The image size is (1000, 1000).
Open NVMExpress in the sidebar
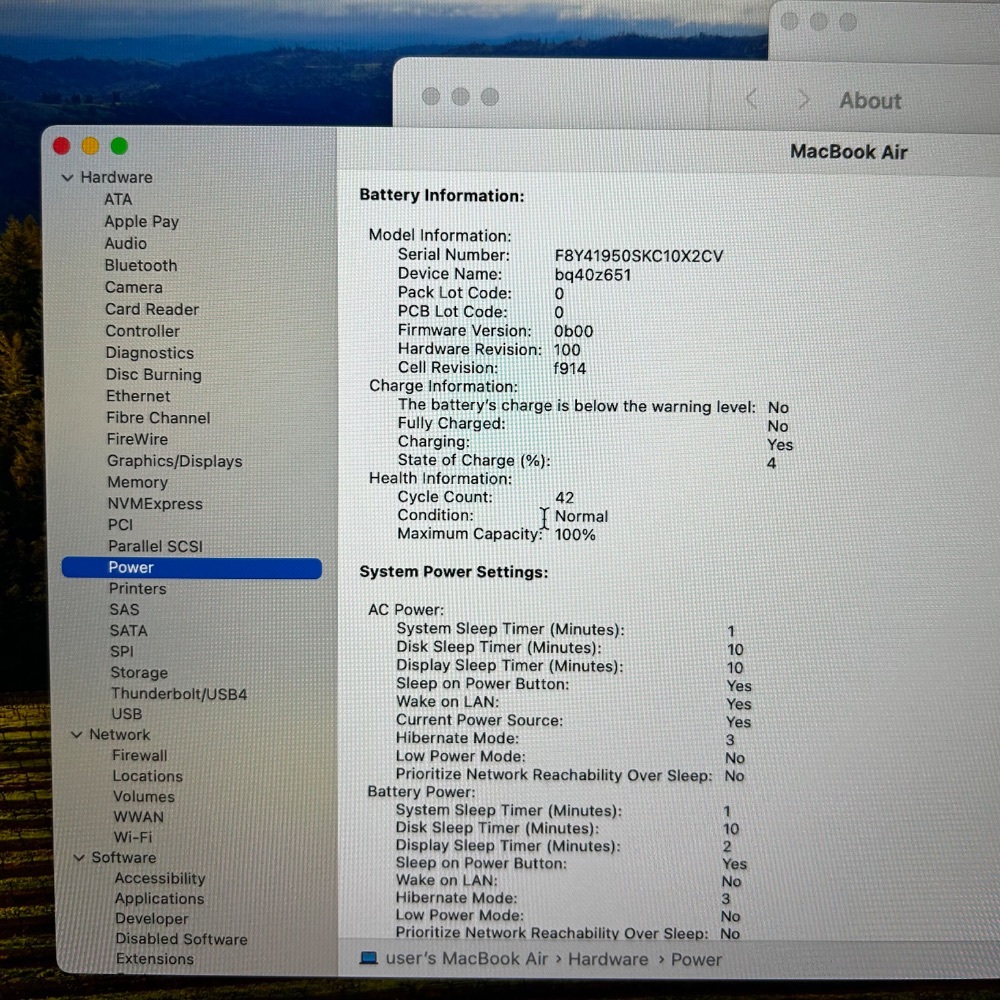pos(155,504)
